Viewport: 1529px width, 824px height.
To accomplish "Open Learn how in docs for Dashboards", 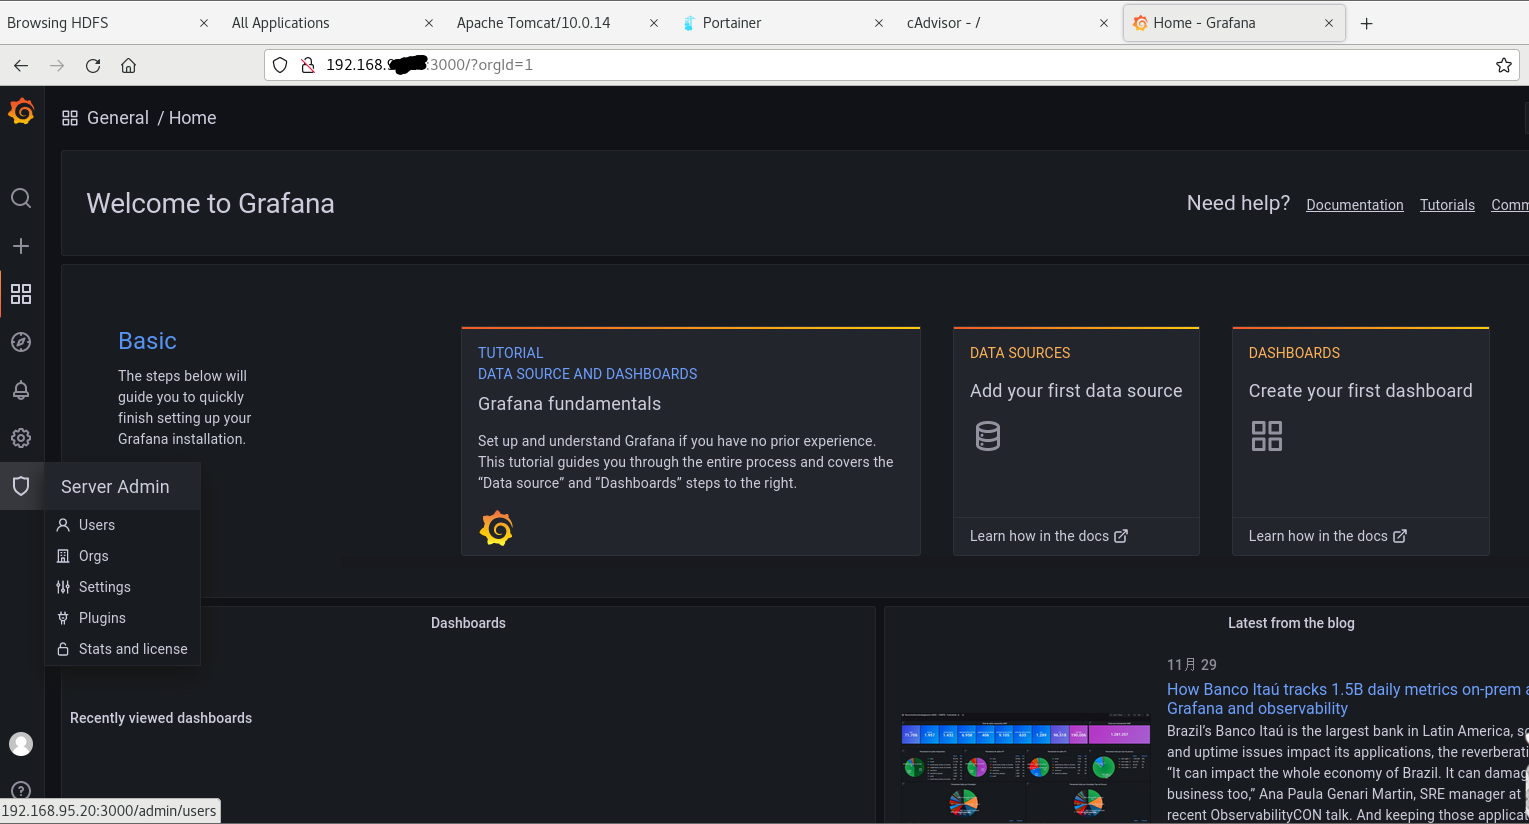I will coord(1328,536).
